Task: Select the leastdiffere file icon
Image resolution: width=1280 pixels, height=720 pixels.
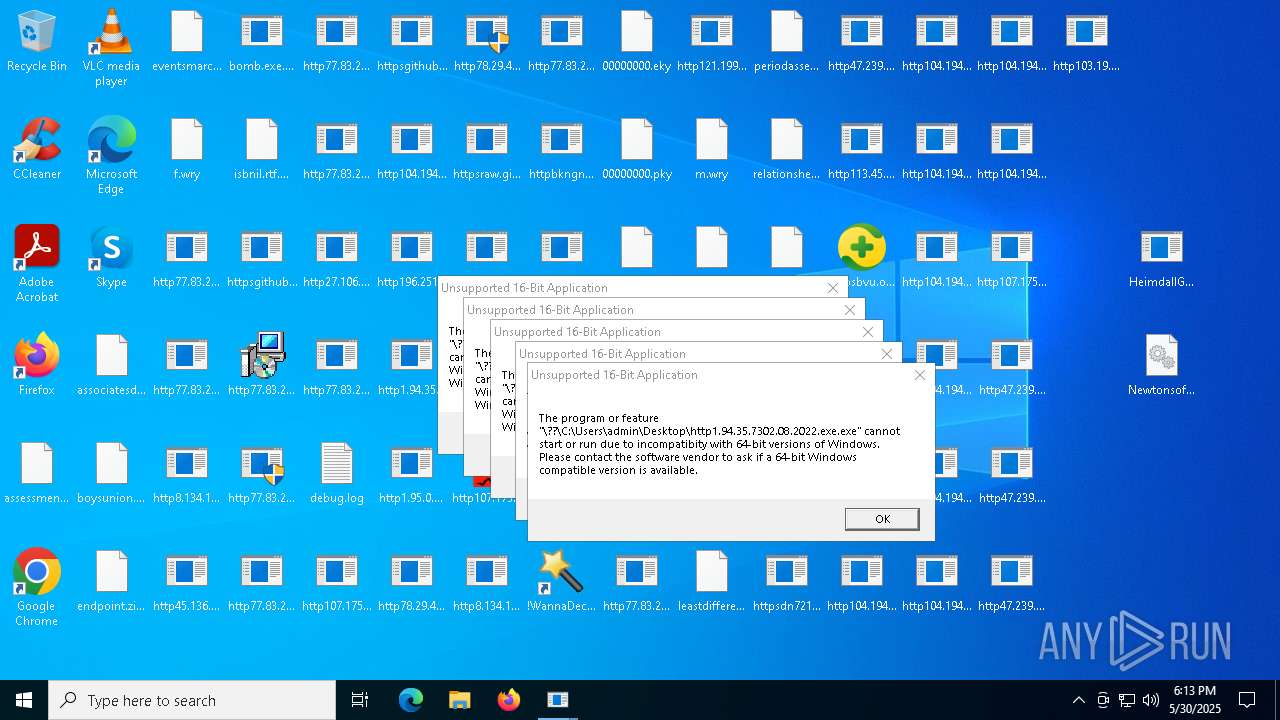Action: click(712, 581)
